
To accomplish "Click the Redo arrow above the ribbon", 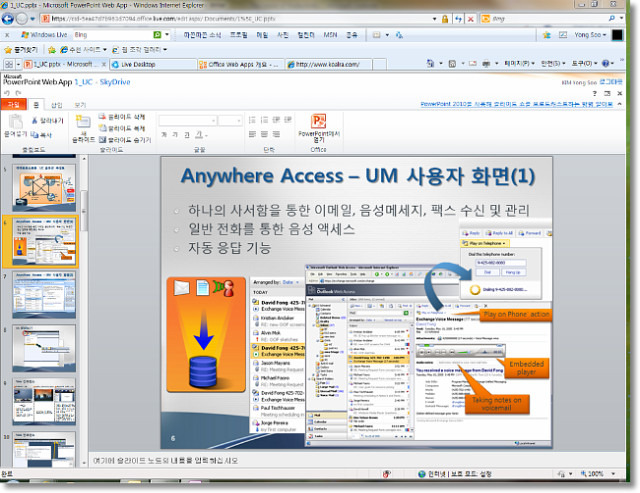I will coord(18,93).
